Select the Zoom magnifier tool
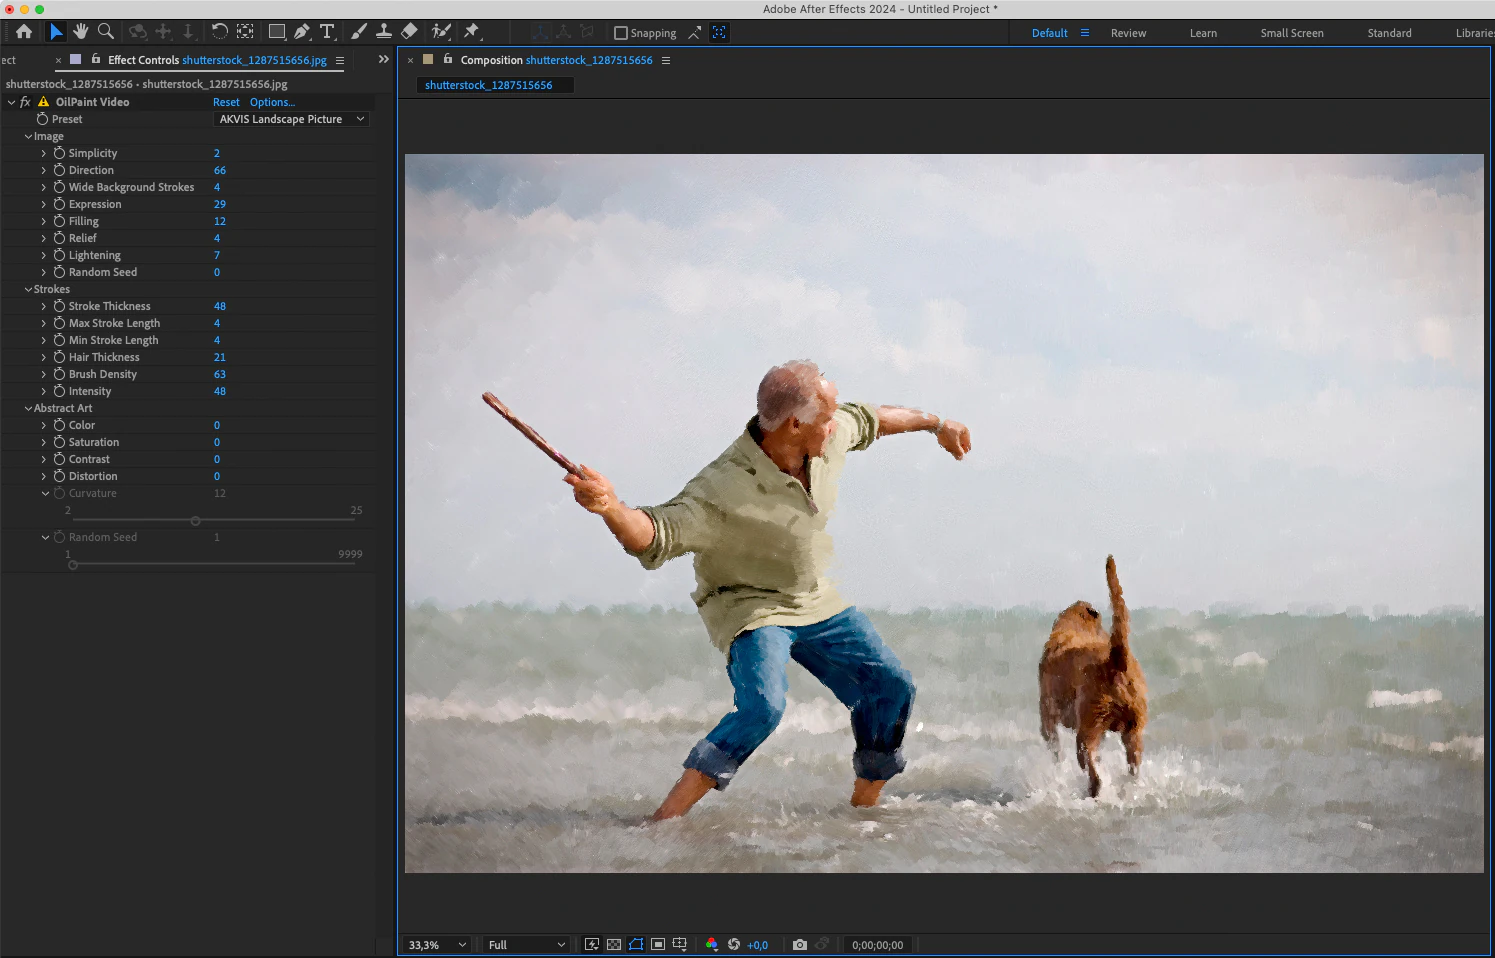Viewport: 1495px width, 958px height. pyautogui.click(x=106, y=32)
